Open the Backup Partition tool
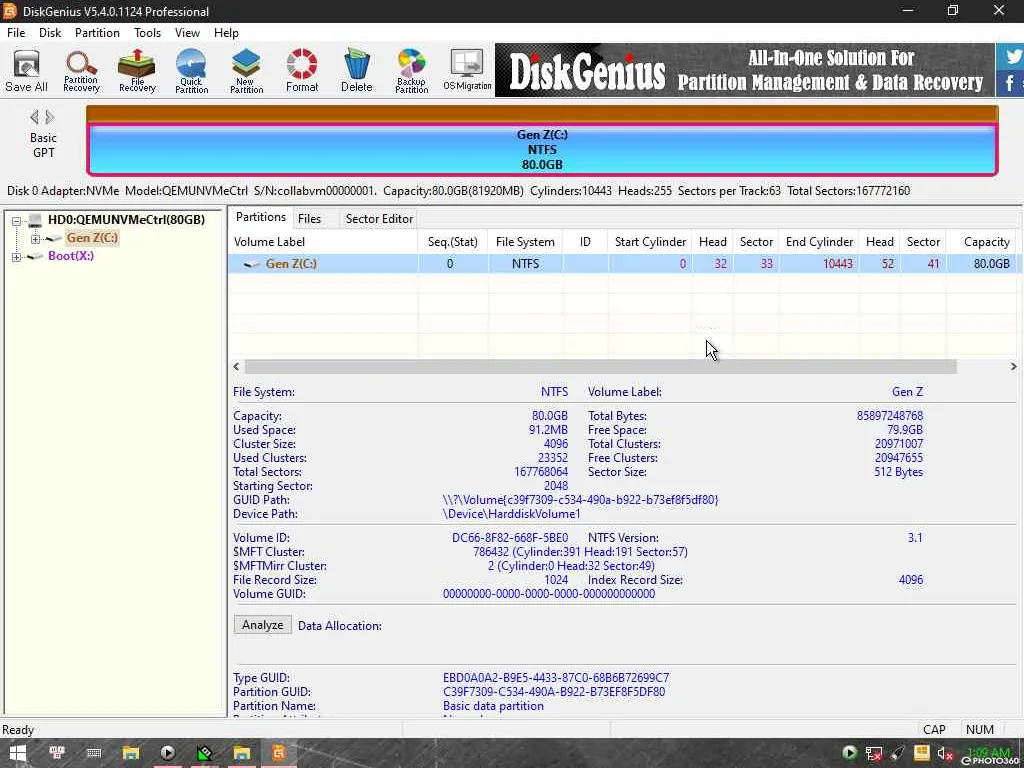Screen dimensions: 1024x768 pyautogui.click(x=411, y=71)
